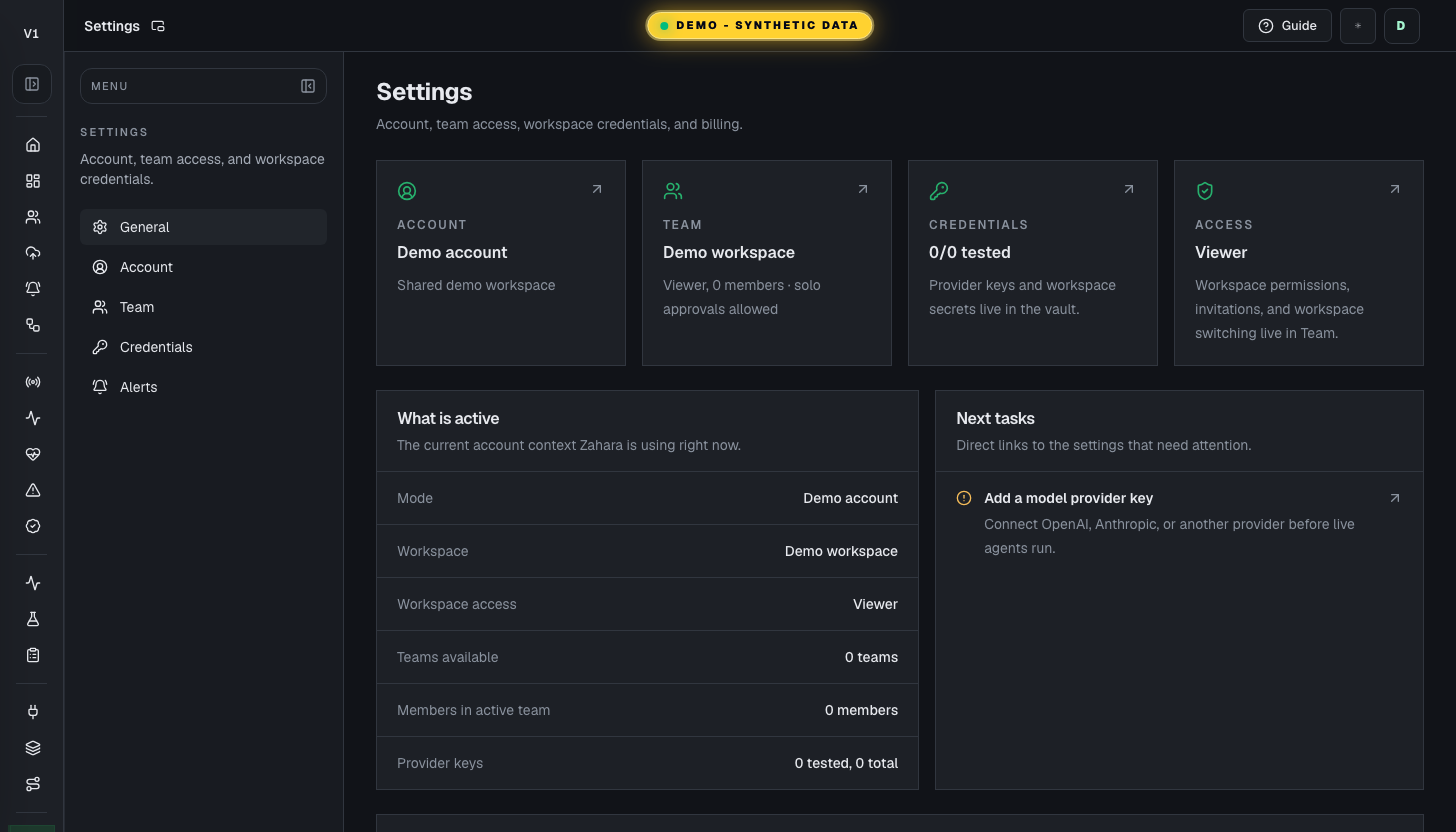Click the 'Viewer' Access card title
1456x832 pixels.
(1221, 252)
